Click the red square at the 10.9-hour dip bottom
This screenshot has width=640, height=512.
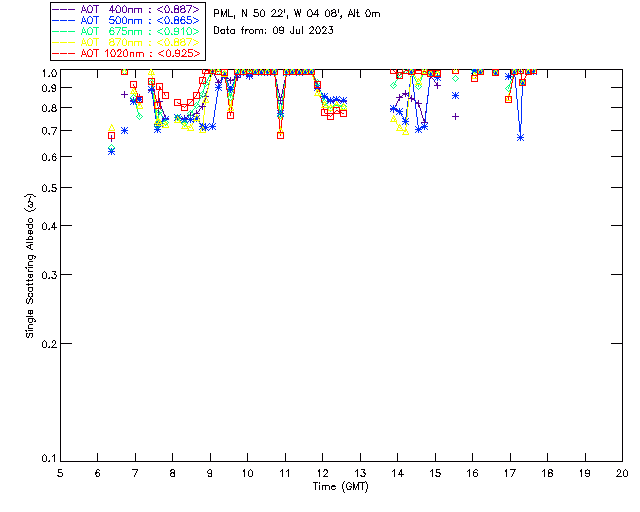(x=280, y=136)
